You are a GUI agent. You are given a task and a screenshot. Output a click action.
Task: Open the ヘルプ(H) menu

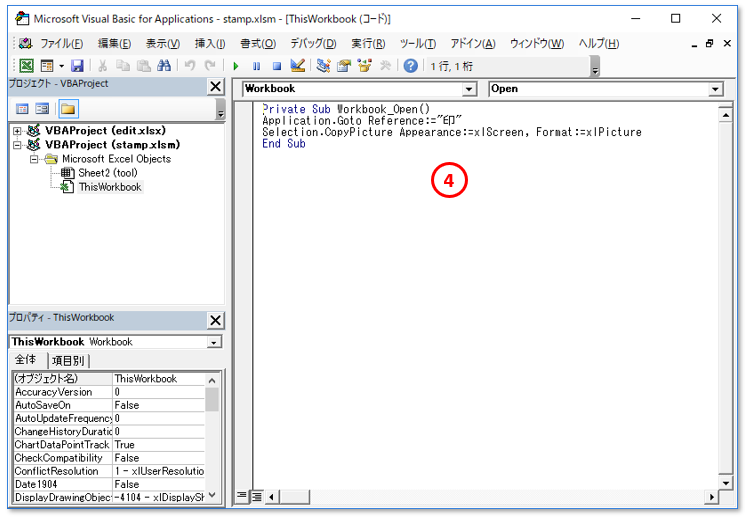(599, 44)
